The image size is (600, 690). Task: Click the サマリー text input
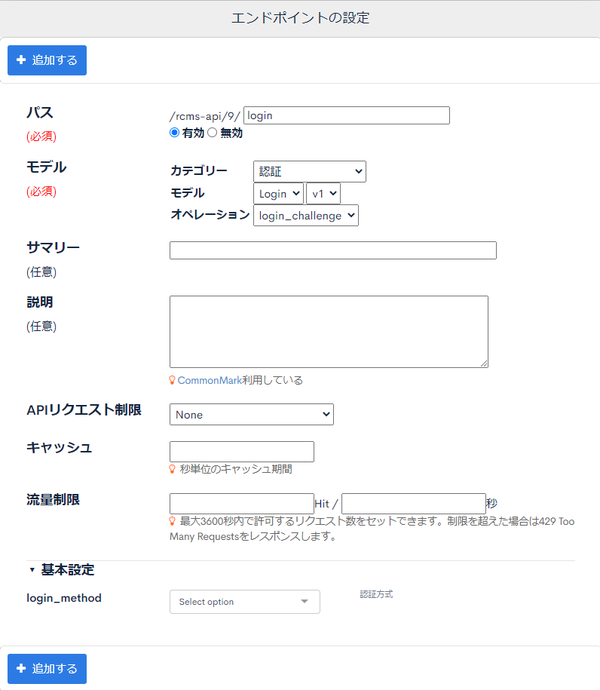pyautogui.click(x=333, y=250)
